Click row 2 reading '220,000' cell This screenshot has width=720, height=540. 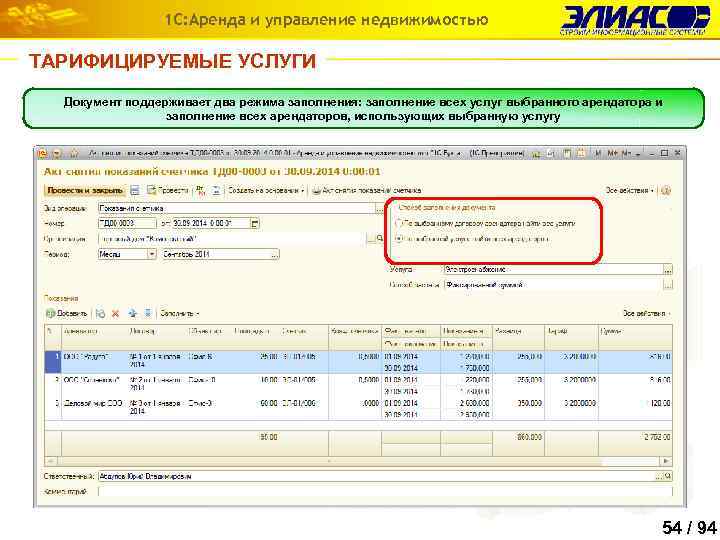pos(466,380)
